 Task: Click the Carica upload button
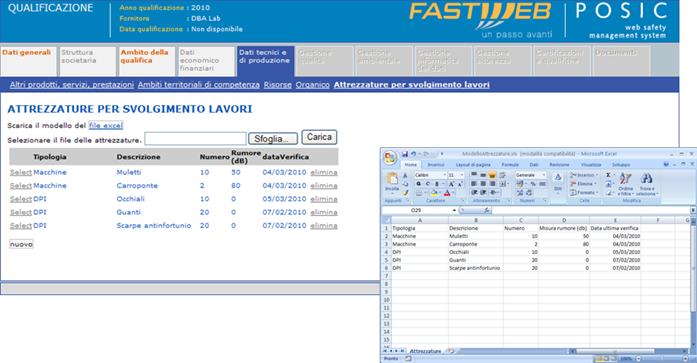[x=319, y=137]
